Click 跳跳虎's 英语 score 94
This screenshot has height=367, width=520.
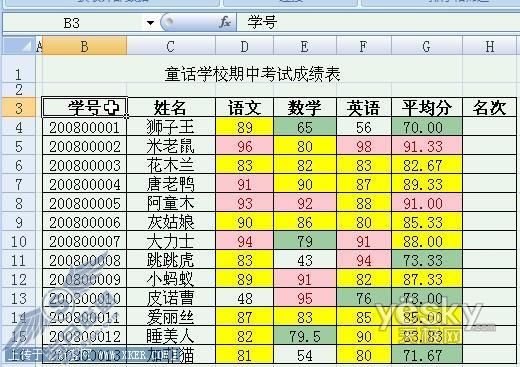coord(364,260)
